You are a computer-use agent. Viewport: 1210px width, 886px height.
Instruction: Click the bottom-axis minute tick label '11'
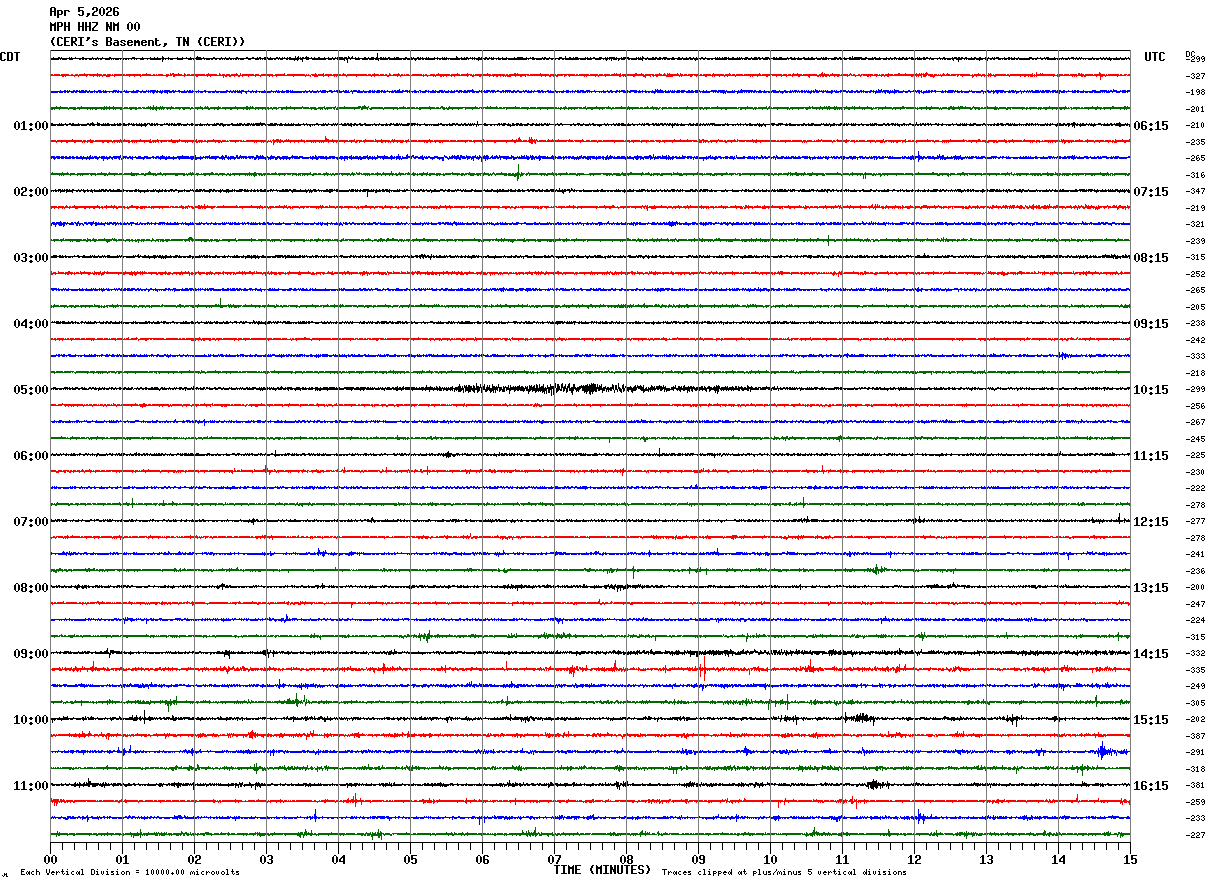[842, 859]
